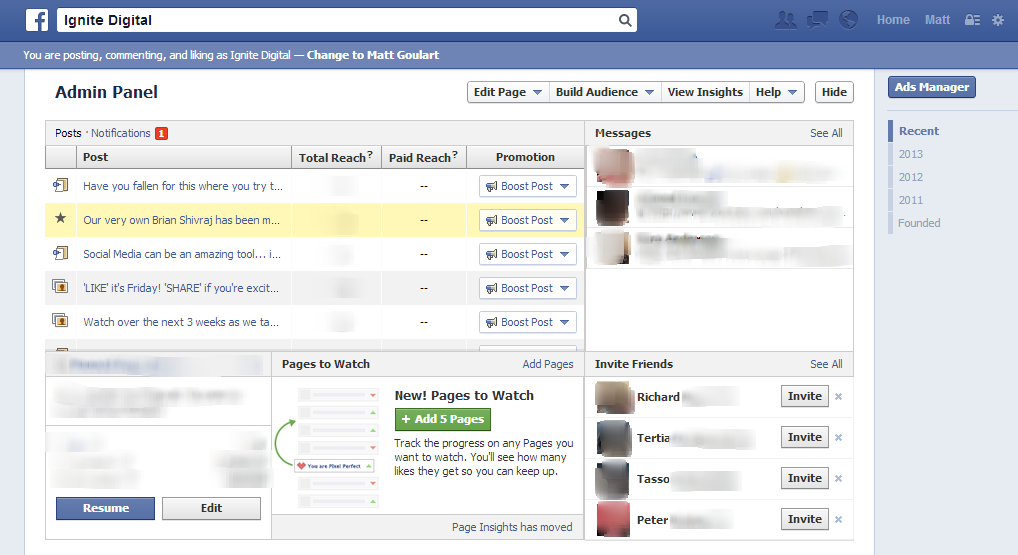Open the messages chat icon in top bar
This screenshot has height=555, width=1018.
pos(817,20)
